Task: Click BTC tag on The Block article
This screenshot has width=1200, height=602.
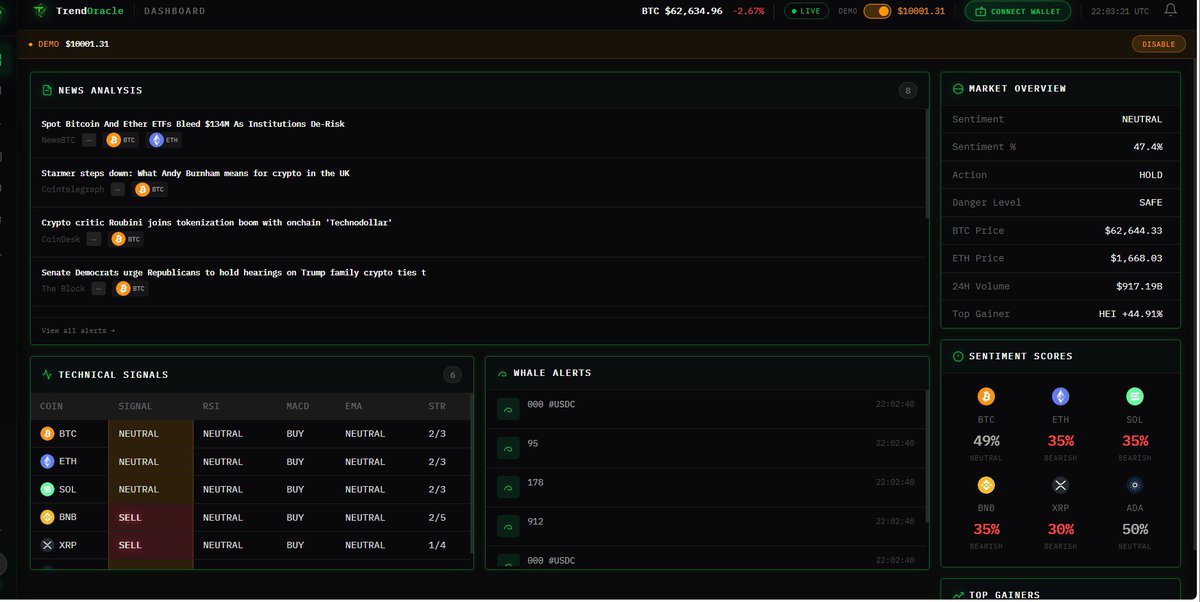Action: [132, 288]
